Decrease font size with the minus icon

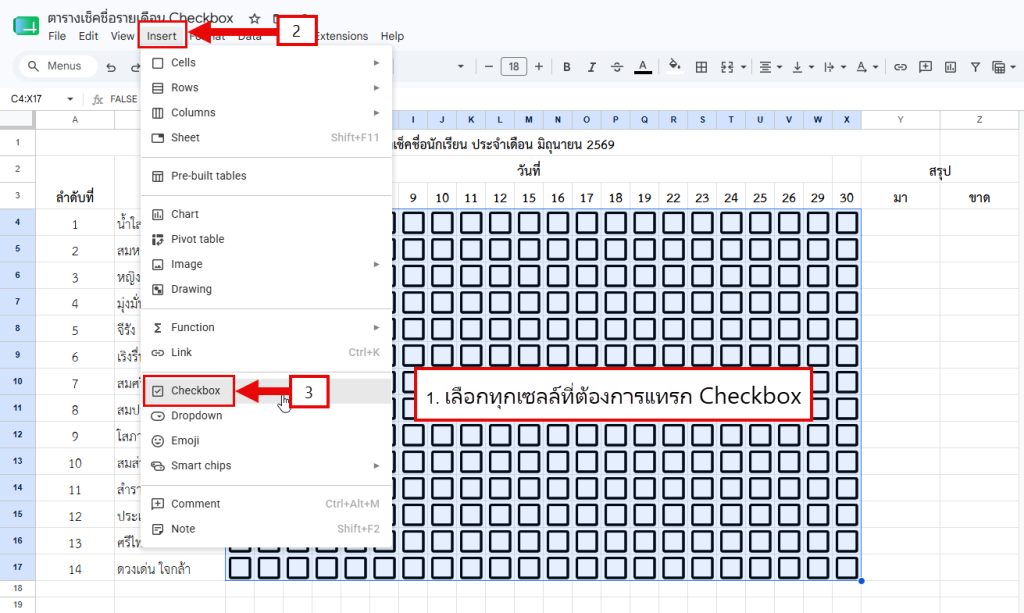click(488, 67)
